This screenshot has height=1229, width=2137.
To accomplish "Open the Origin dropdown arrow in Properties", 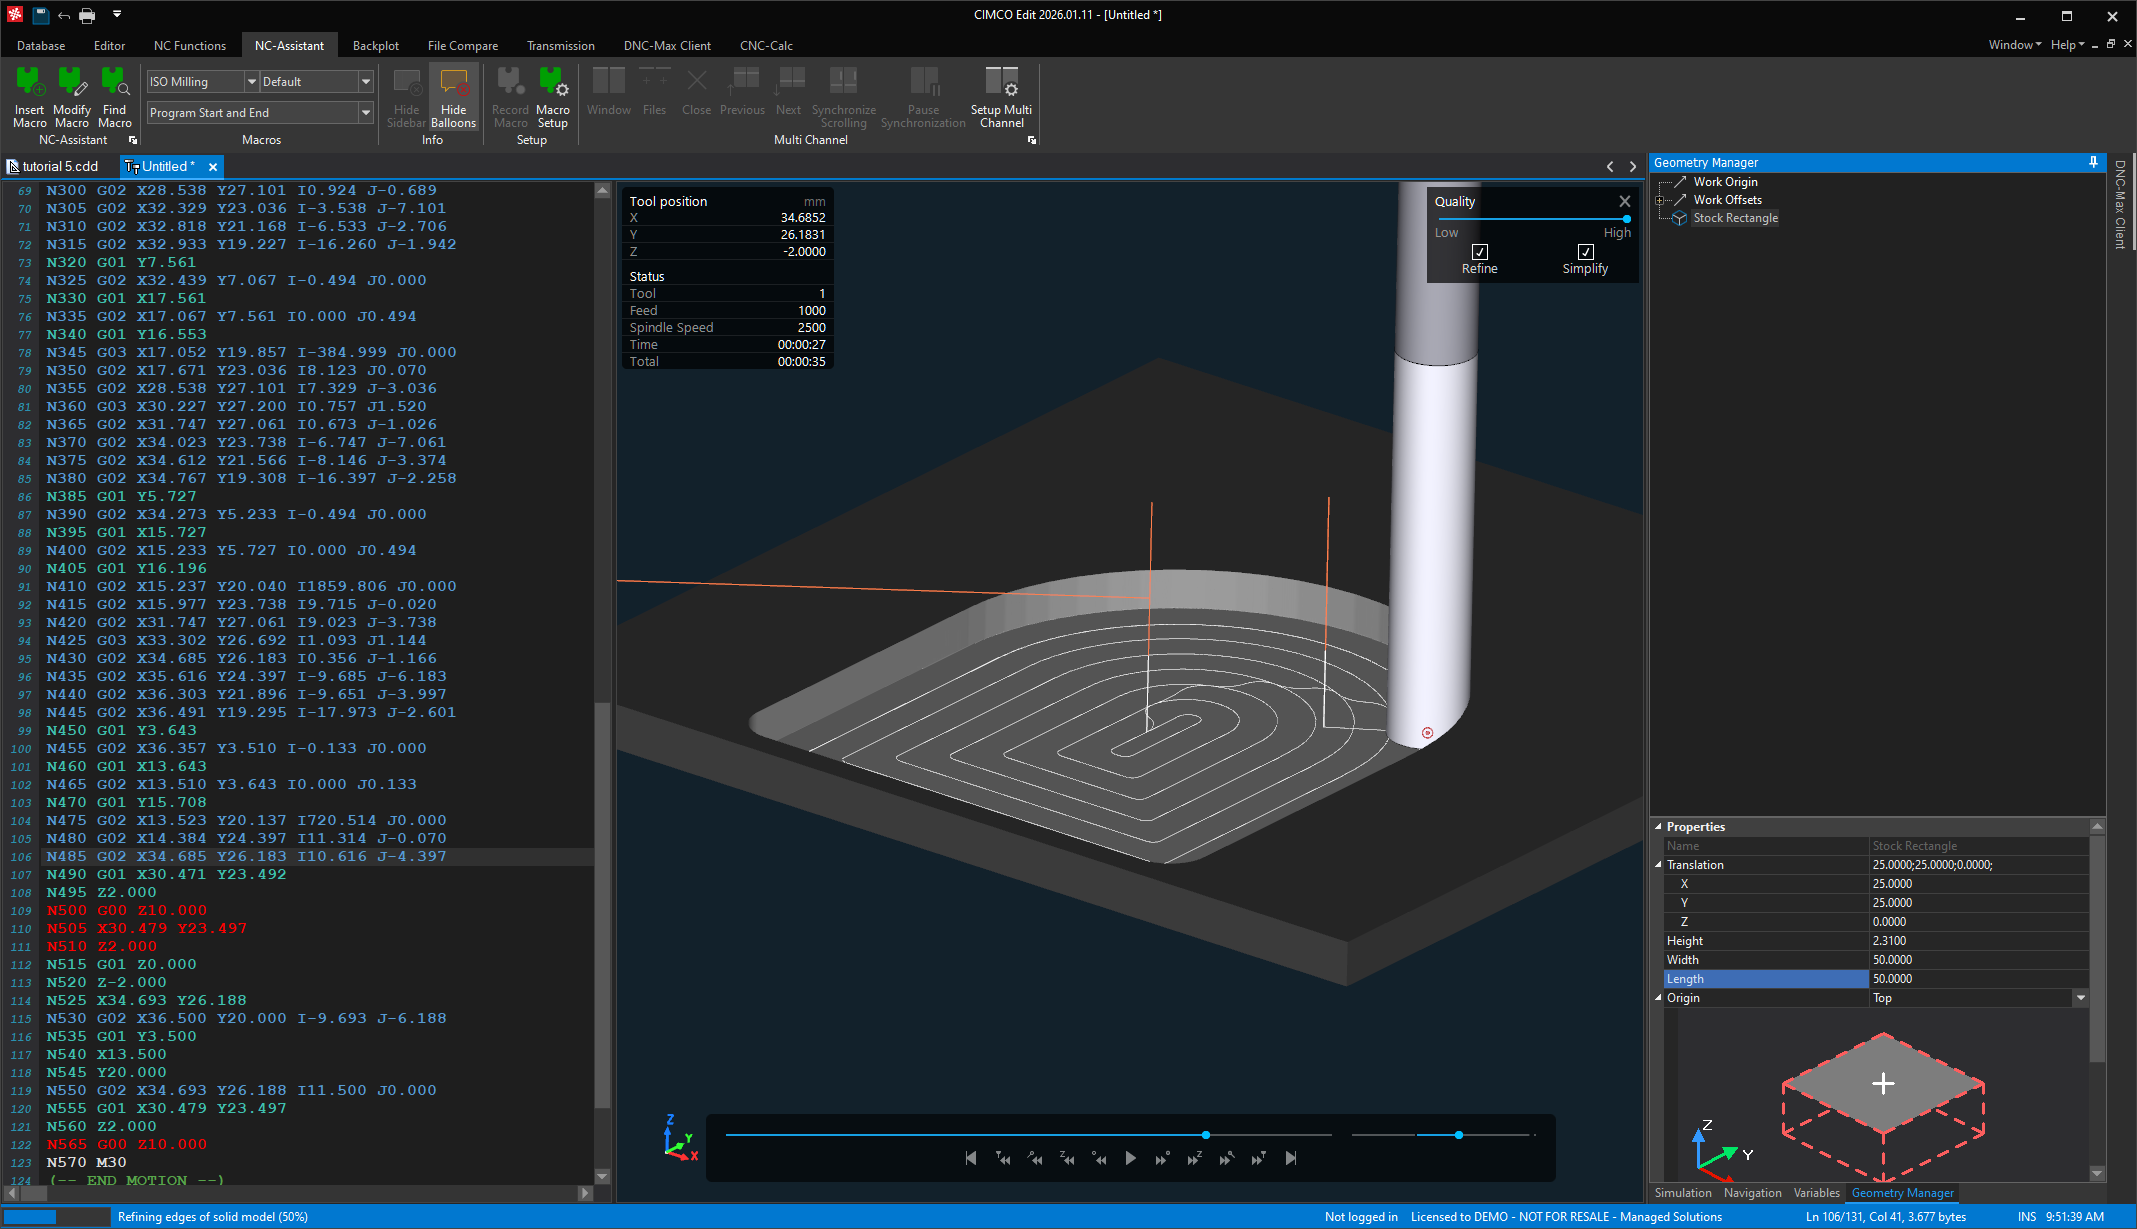I will 2081,998.
